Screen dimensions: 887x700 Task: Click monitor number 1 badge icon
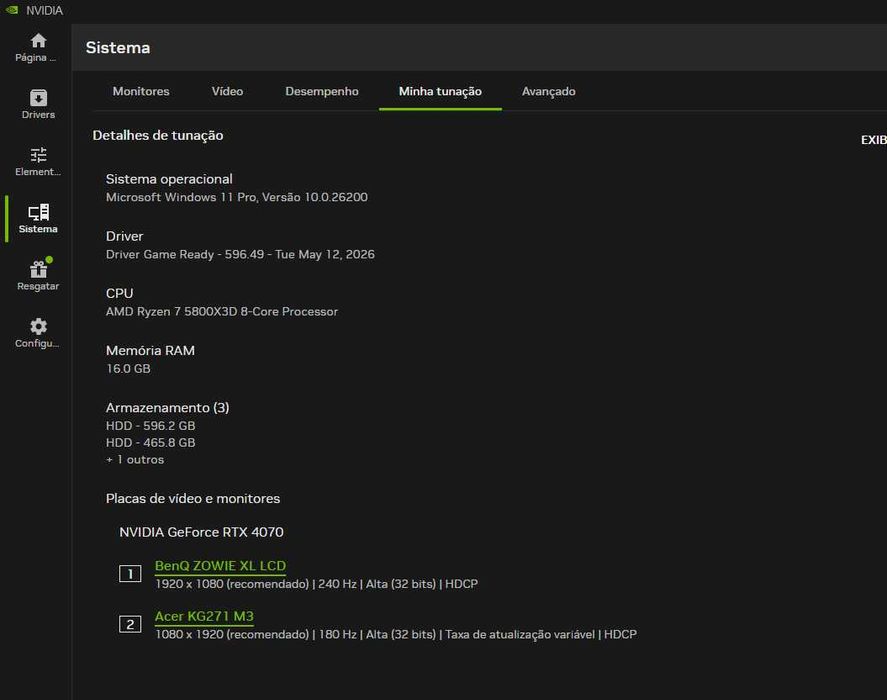(x=130, y=574)
